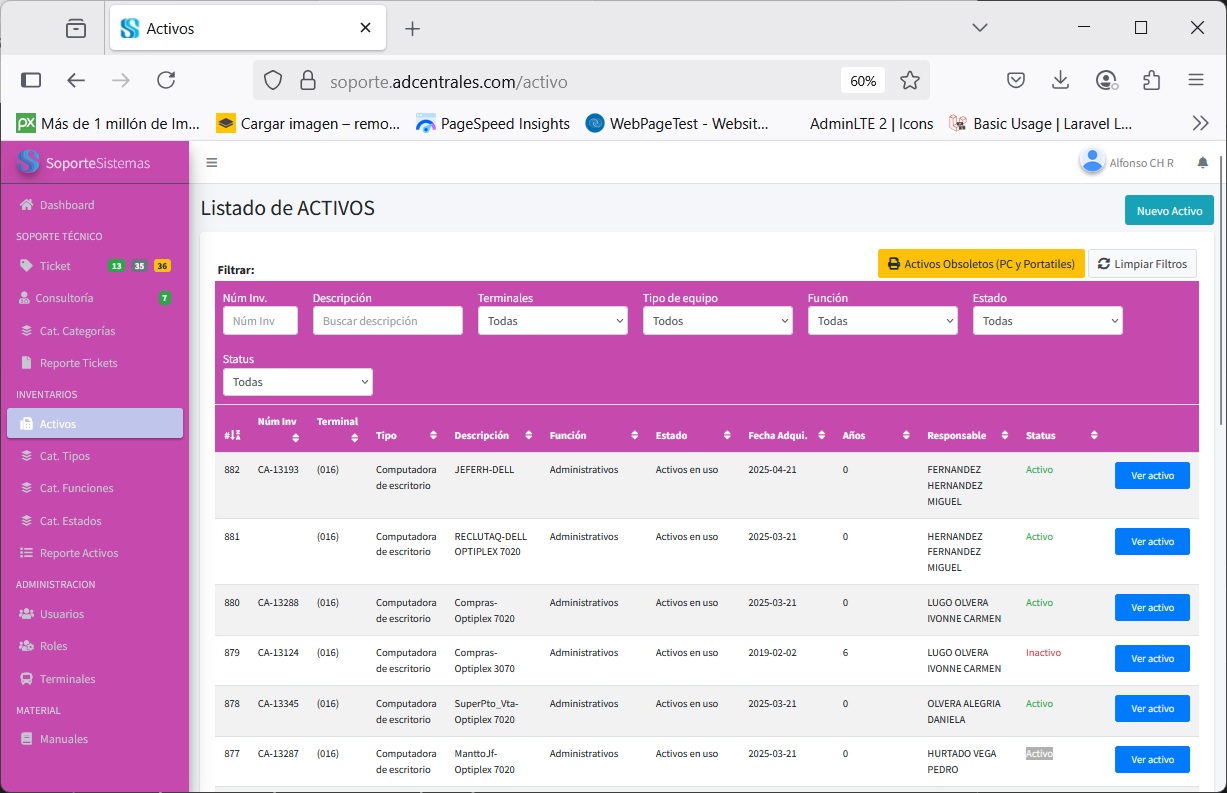
Task: Sort table by Núm Inv column
Action: [295, 438]
